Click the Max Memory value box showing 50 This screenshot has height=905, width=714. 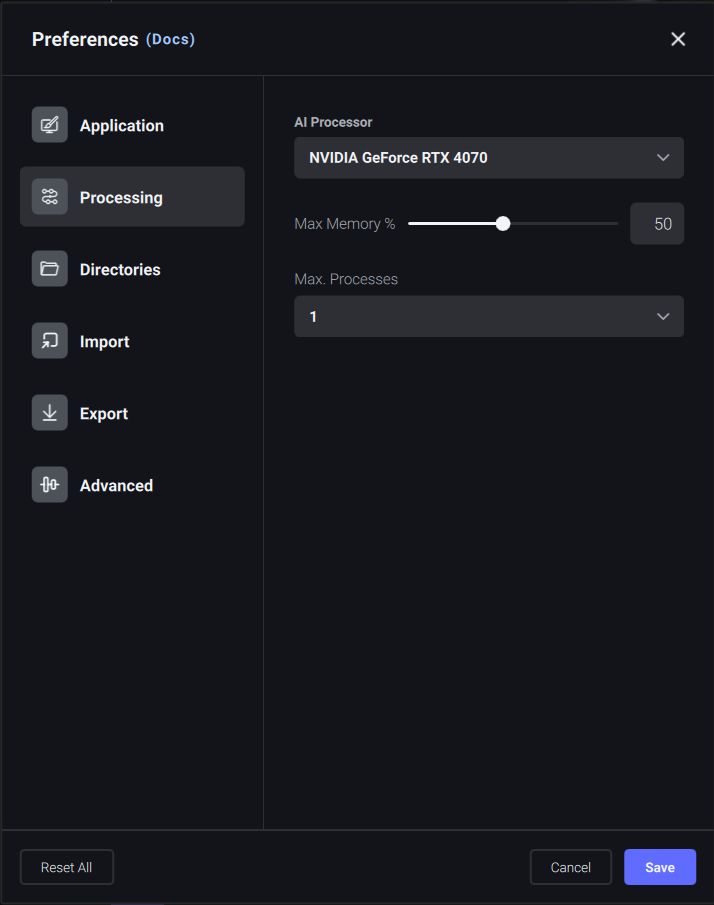pyautogui.click(x=657, y=223)
